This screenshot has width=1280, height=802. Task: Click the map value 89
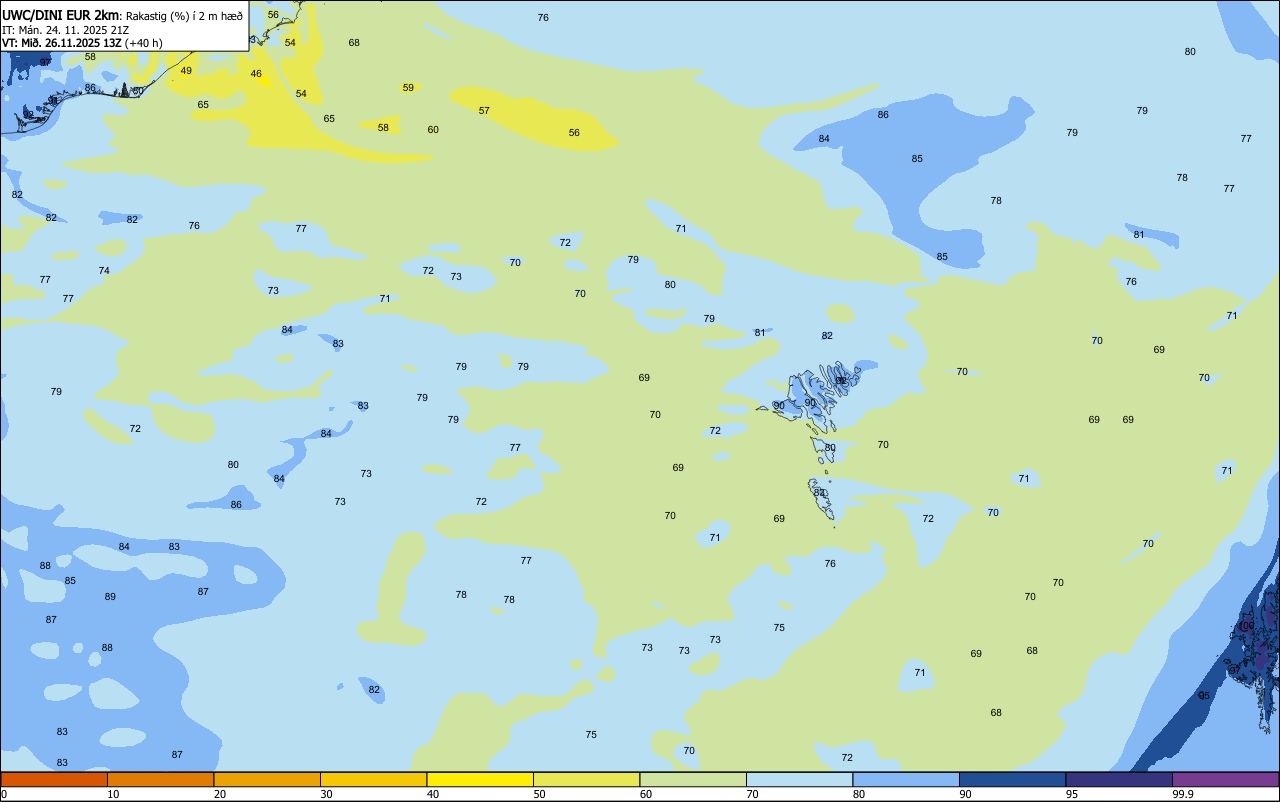pyautogui.click(x=110, y=597)
